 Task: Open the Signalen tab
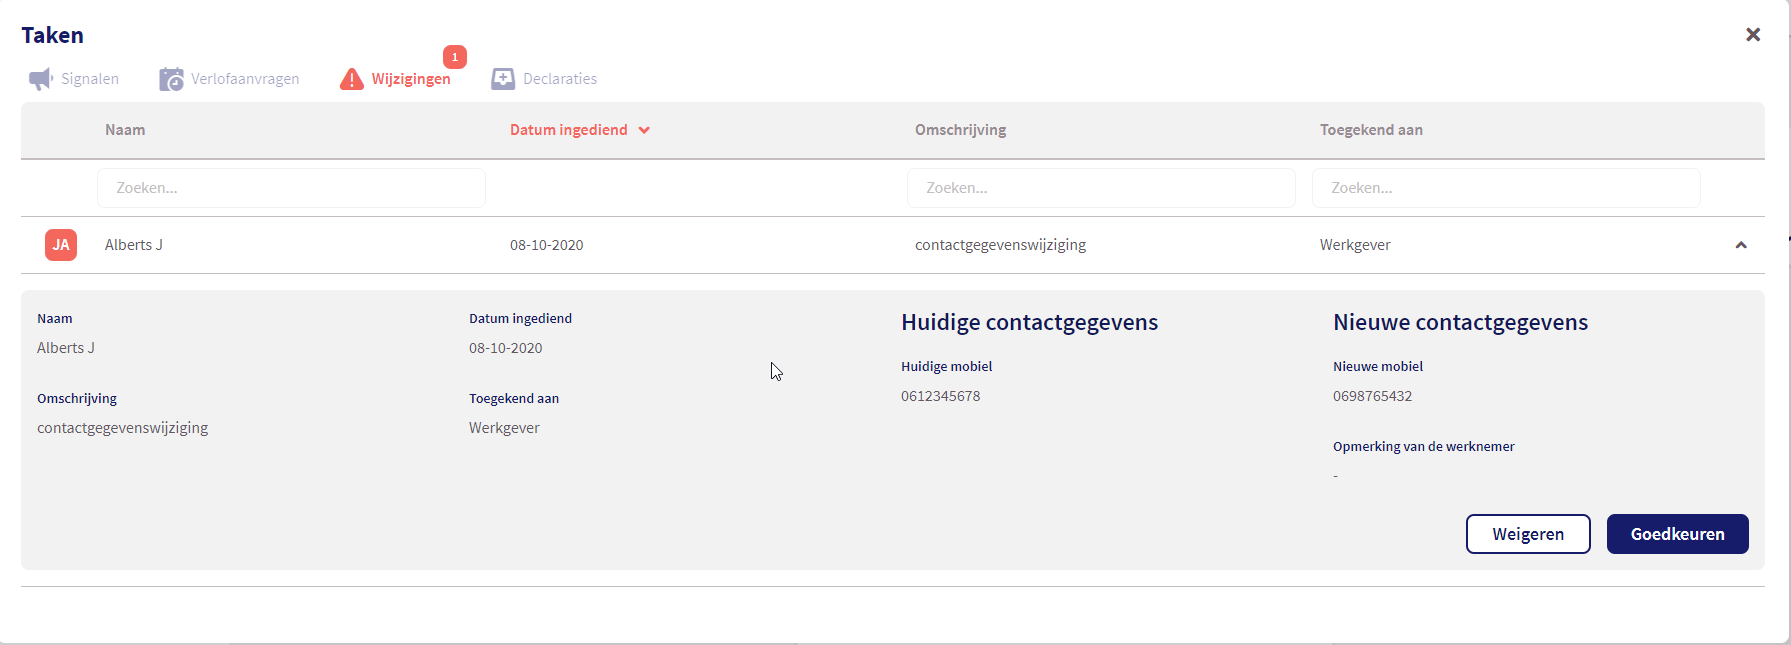tap(89, 79)
